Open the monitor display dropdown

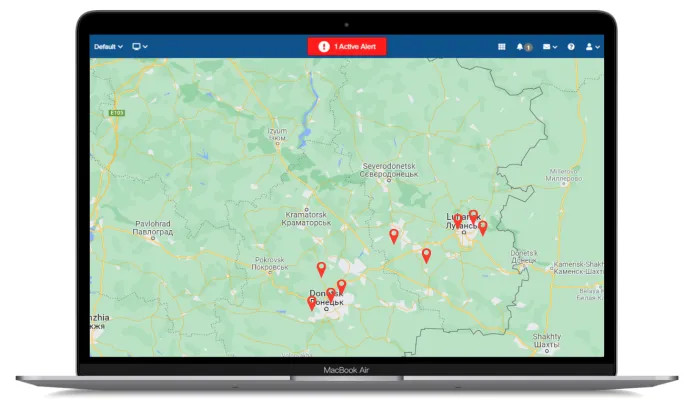140,46
